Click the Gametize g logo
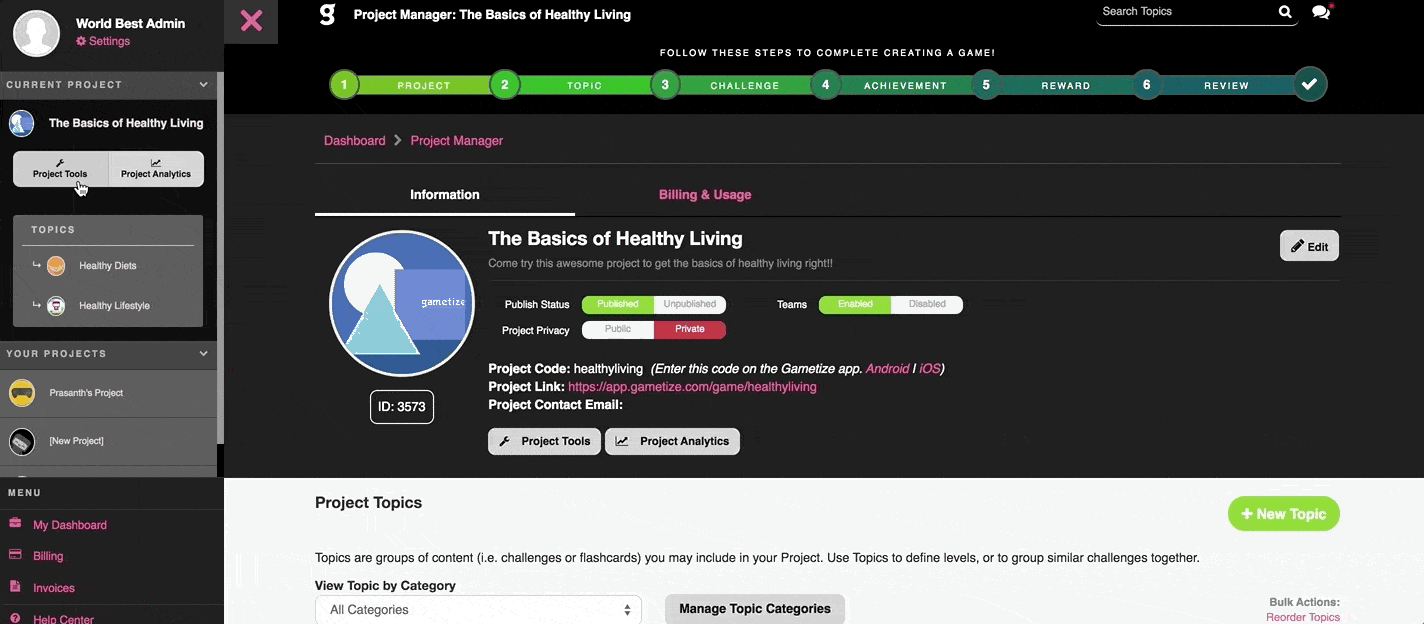The image size is (1424, 624). [x=327, y=15]
